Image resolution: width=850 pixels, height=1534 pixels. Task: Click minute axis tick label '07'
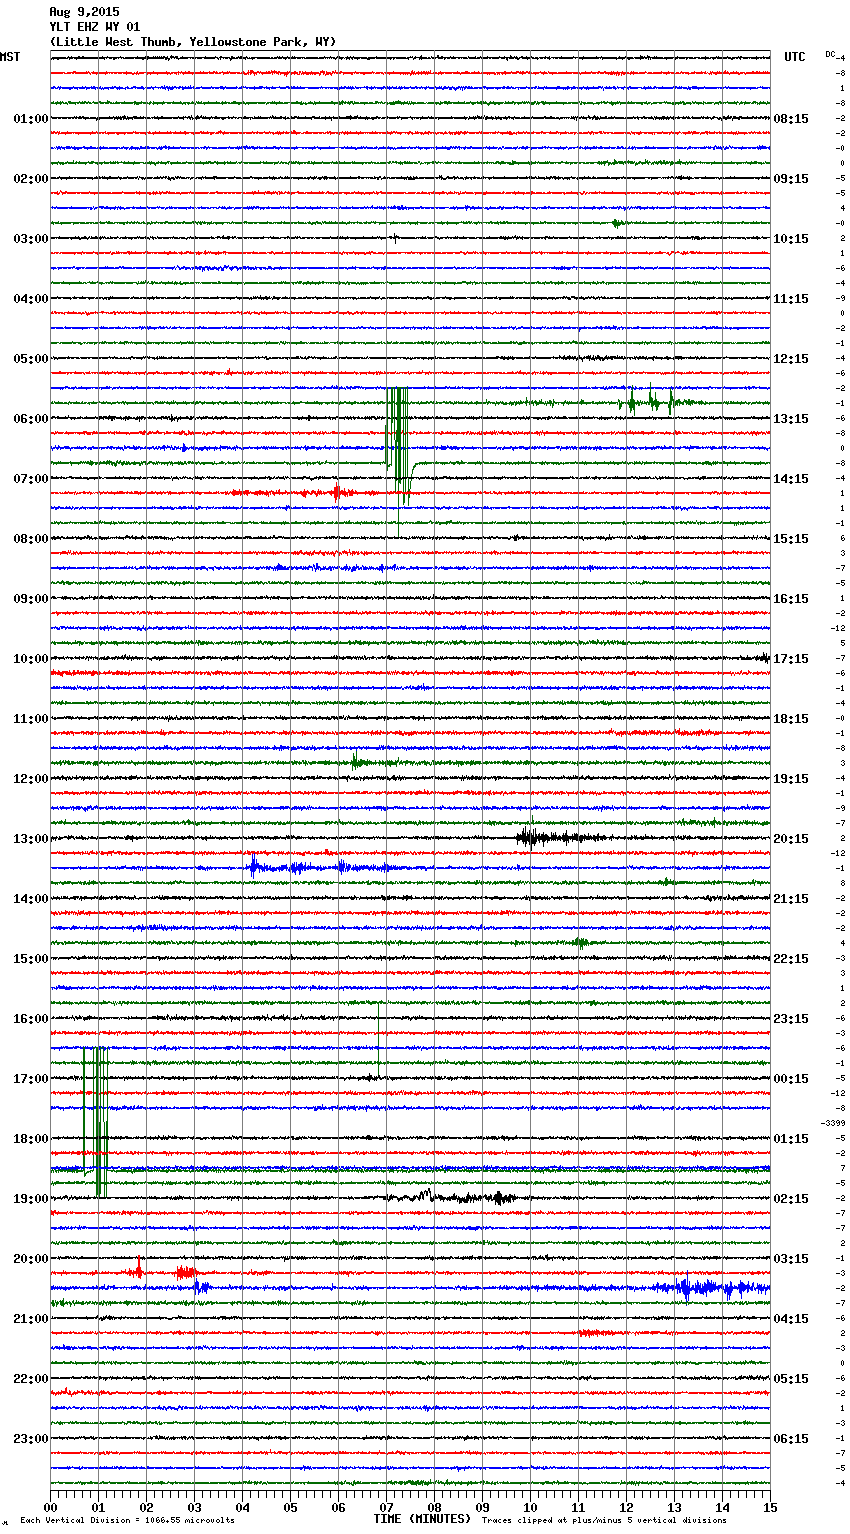tap(386, 1507)
